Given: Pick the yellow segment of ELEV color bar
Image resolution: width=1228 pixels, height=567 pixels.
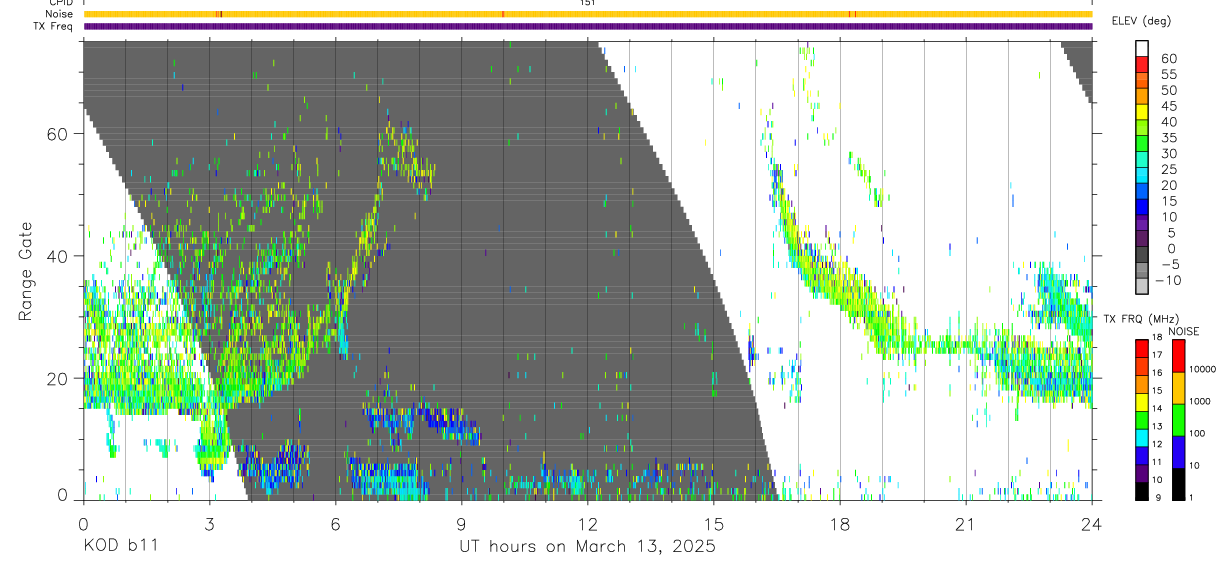Looking at the screenshot, I should click(1143, 113).
